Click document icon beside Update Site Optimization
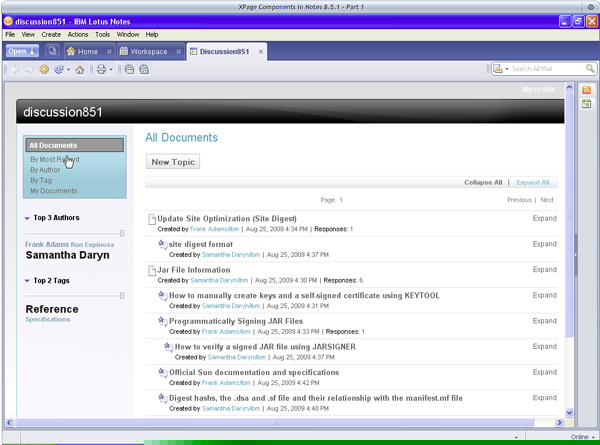This screenshot has height=445, width=600. point(152,219)
